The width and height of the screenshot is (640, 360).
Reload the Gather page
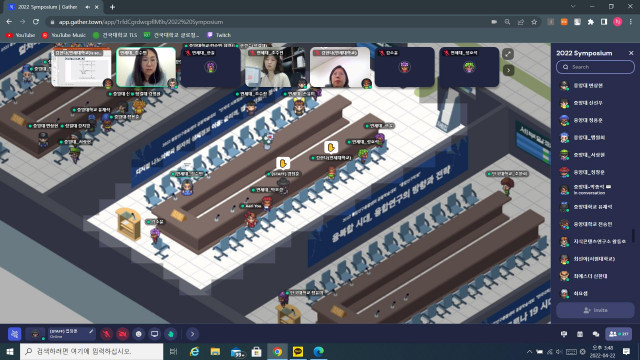click(36, 22)
